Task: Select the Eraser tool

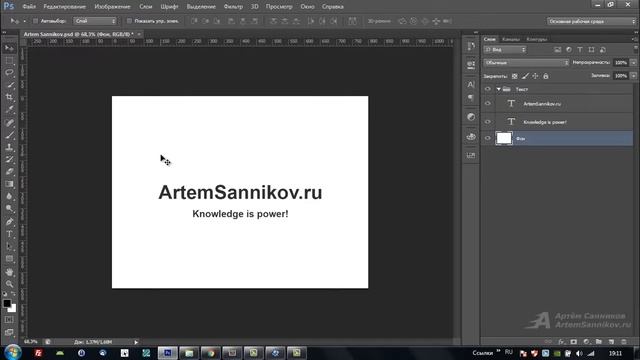Action: [9, 172]
